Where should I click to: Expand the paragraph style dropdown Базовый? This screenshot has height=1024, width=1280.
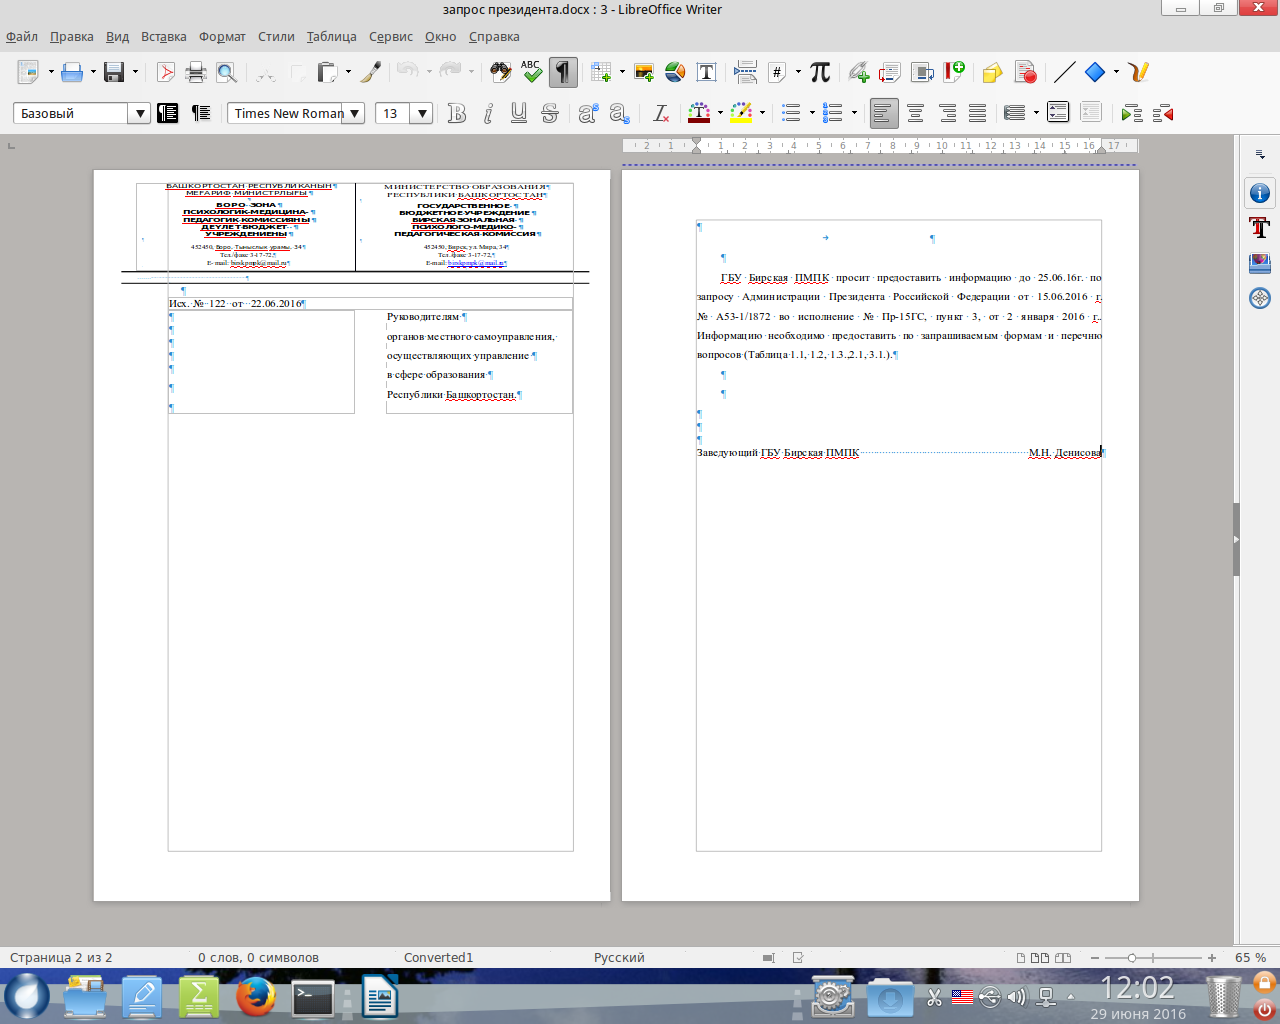tap(139, 113)
